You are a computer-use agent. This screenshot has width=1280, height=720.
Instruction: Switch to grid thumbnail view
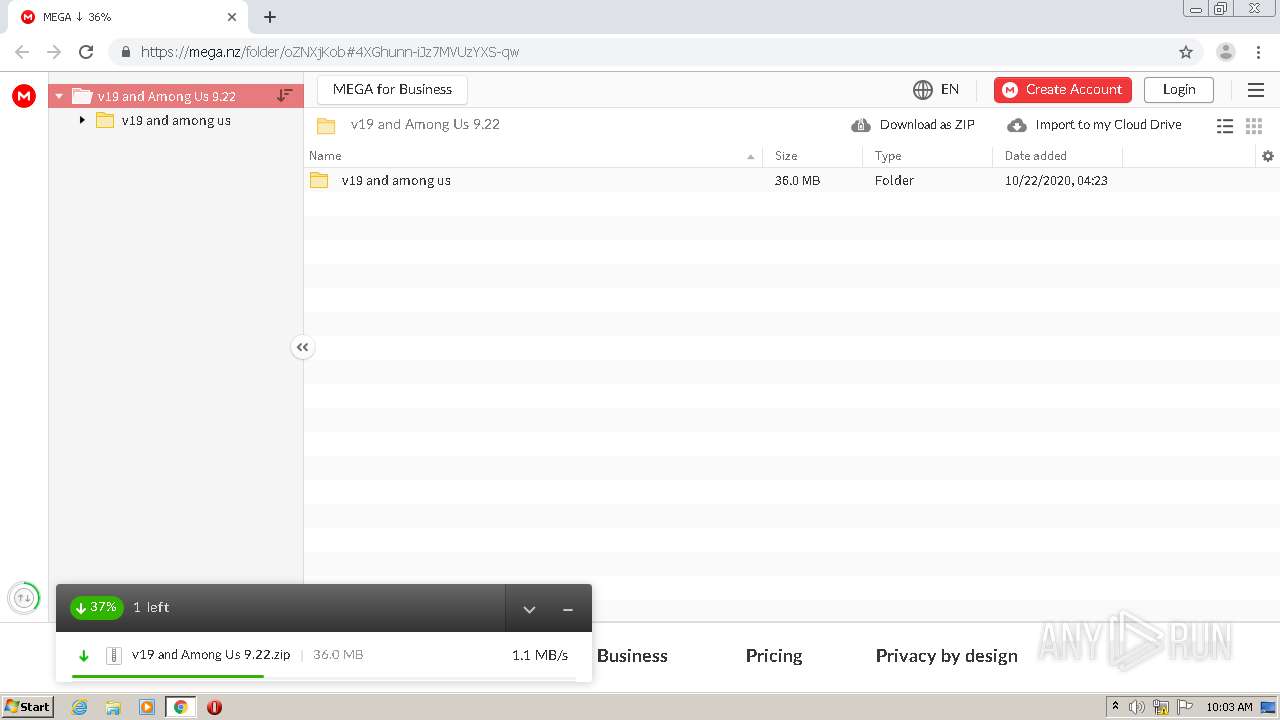tap(1254, 126)
